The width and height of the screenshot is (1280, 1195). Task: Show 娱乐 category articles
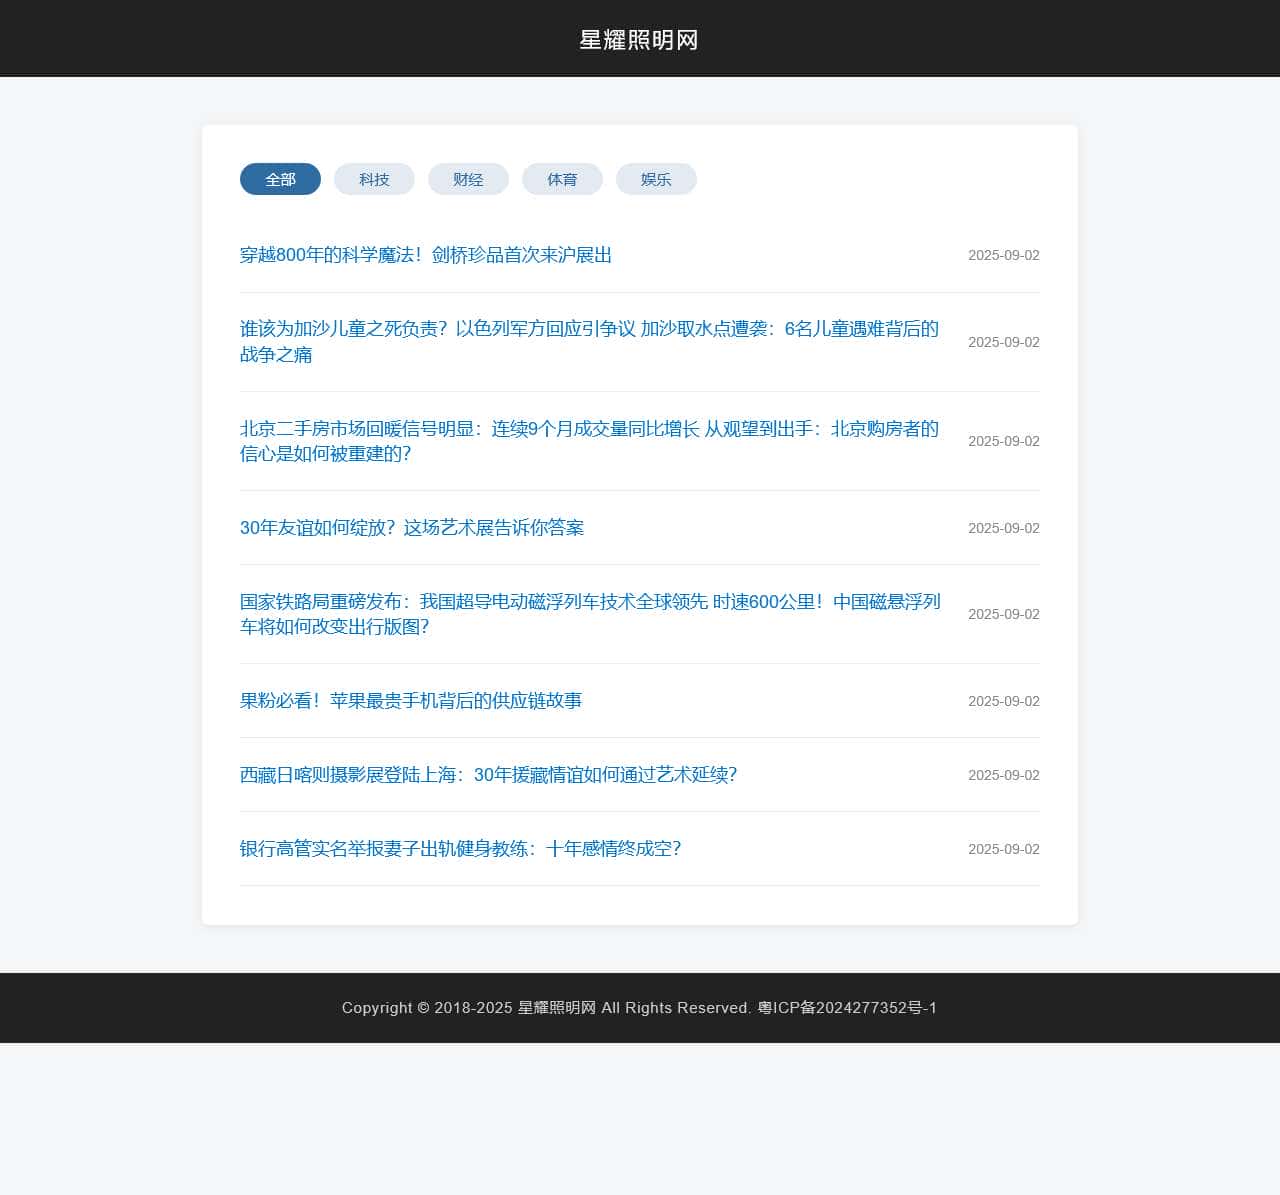[656, 179]
